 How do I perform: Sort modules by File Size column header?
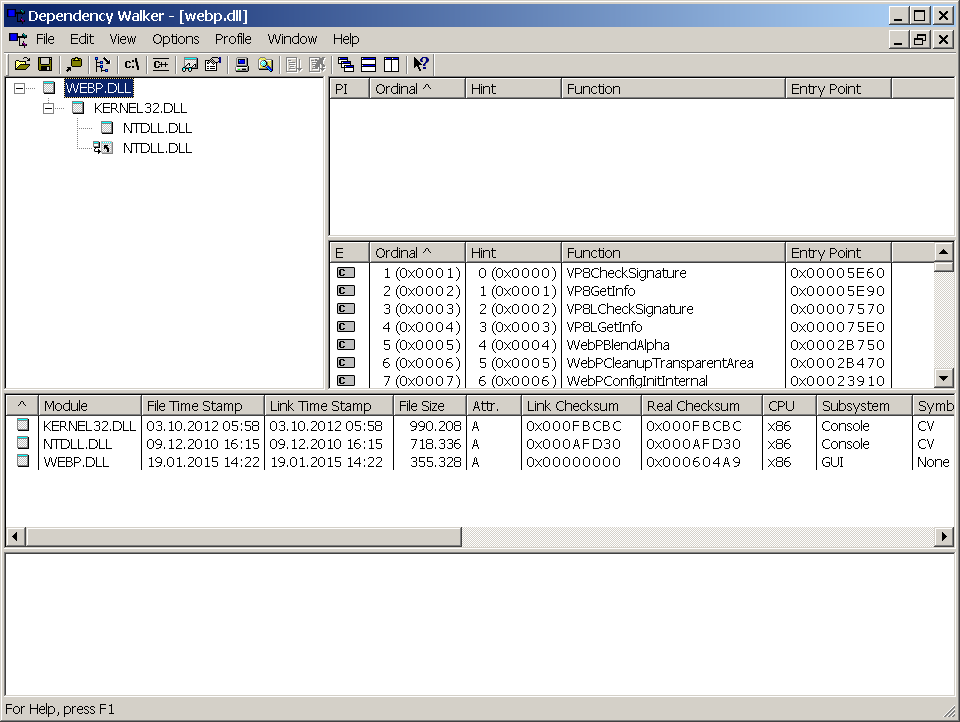[429, 406]
